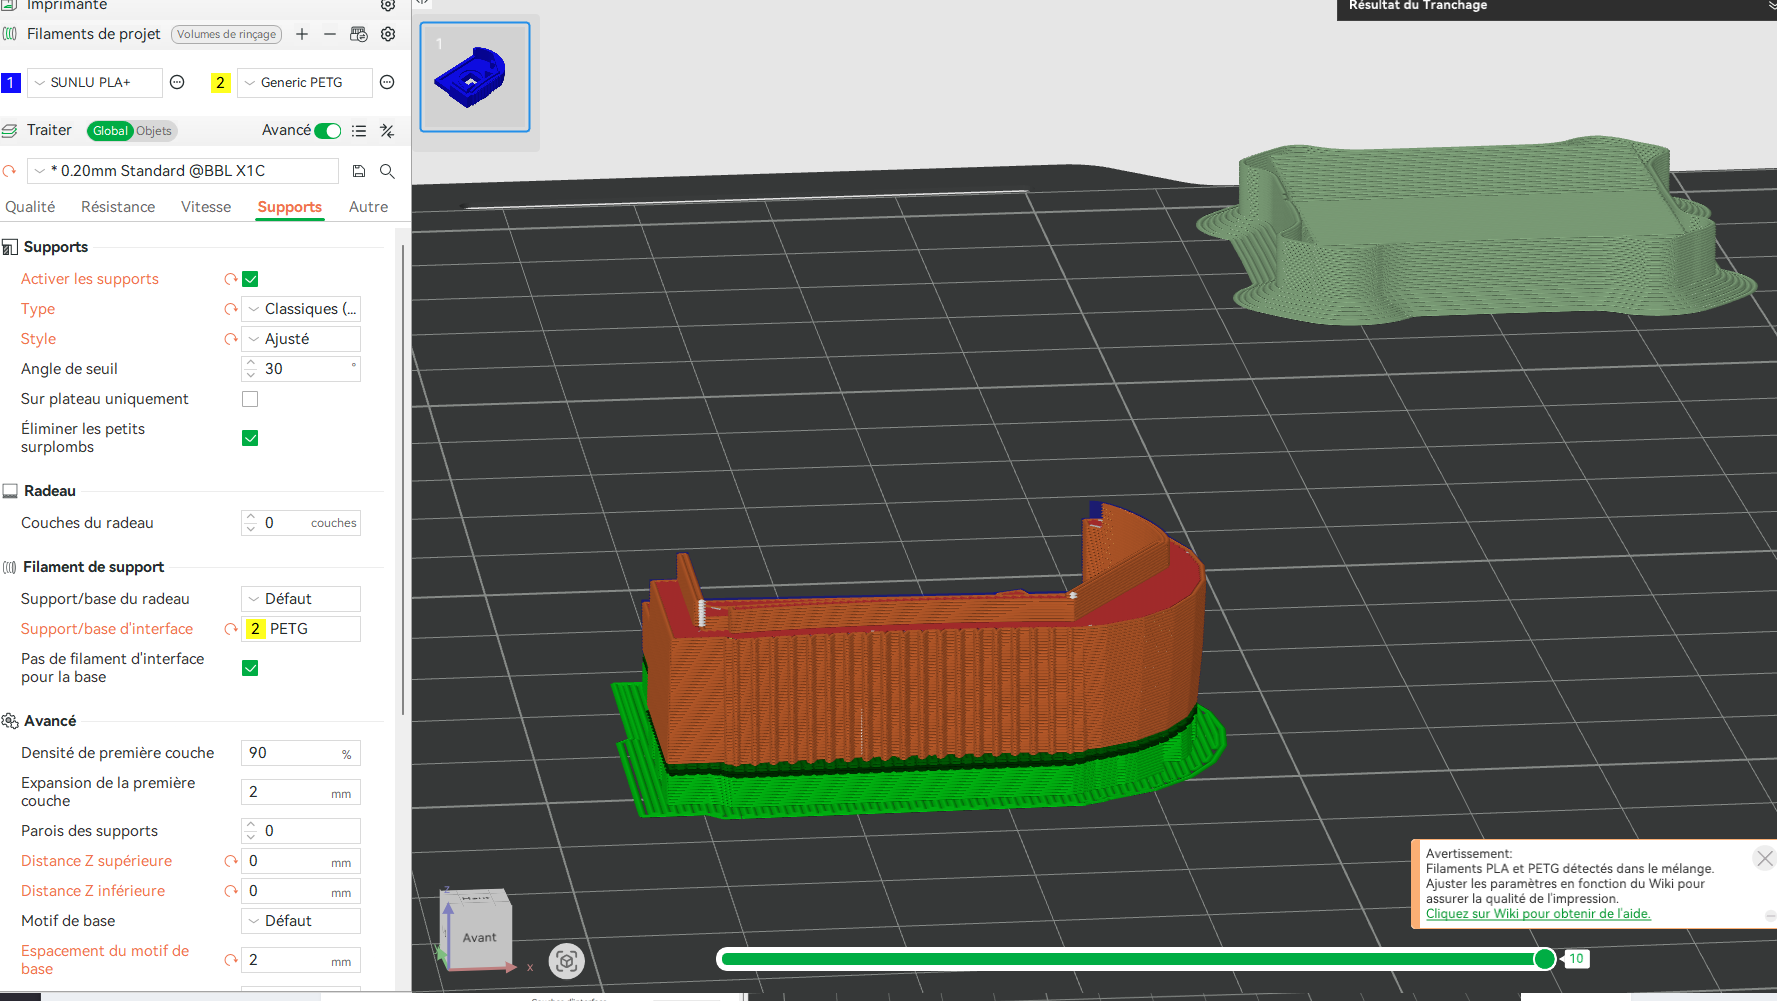Search process settings with magnifier icon
1777x1001 pixels.
387,171
